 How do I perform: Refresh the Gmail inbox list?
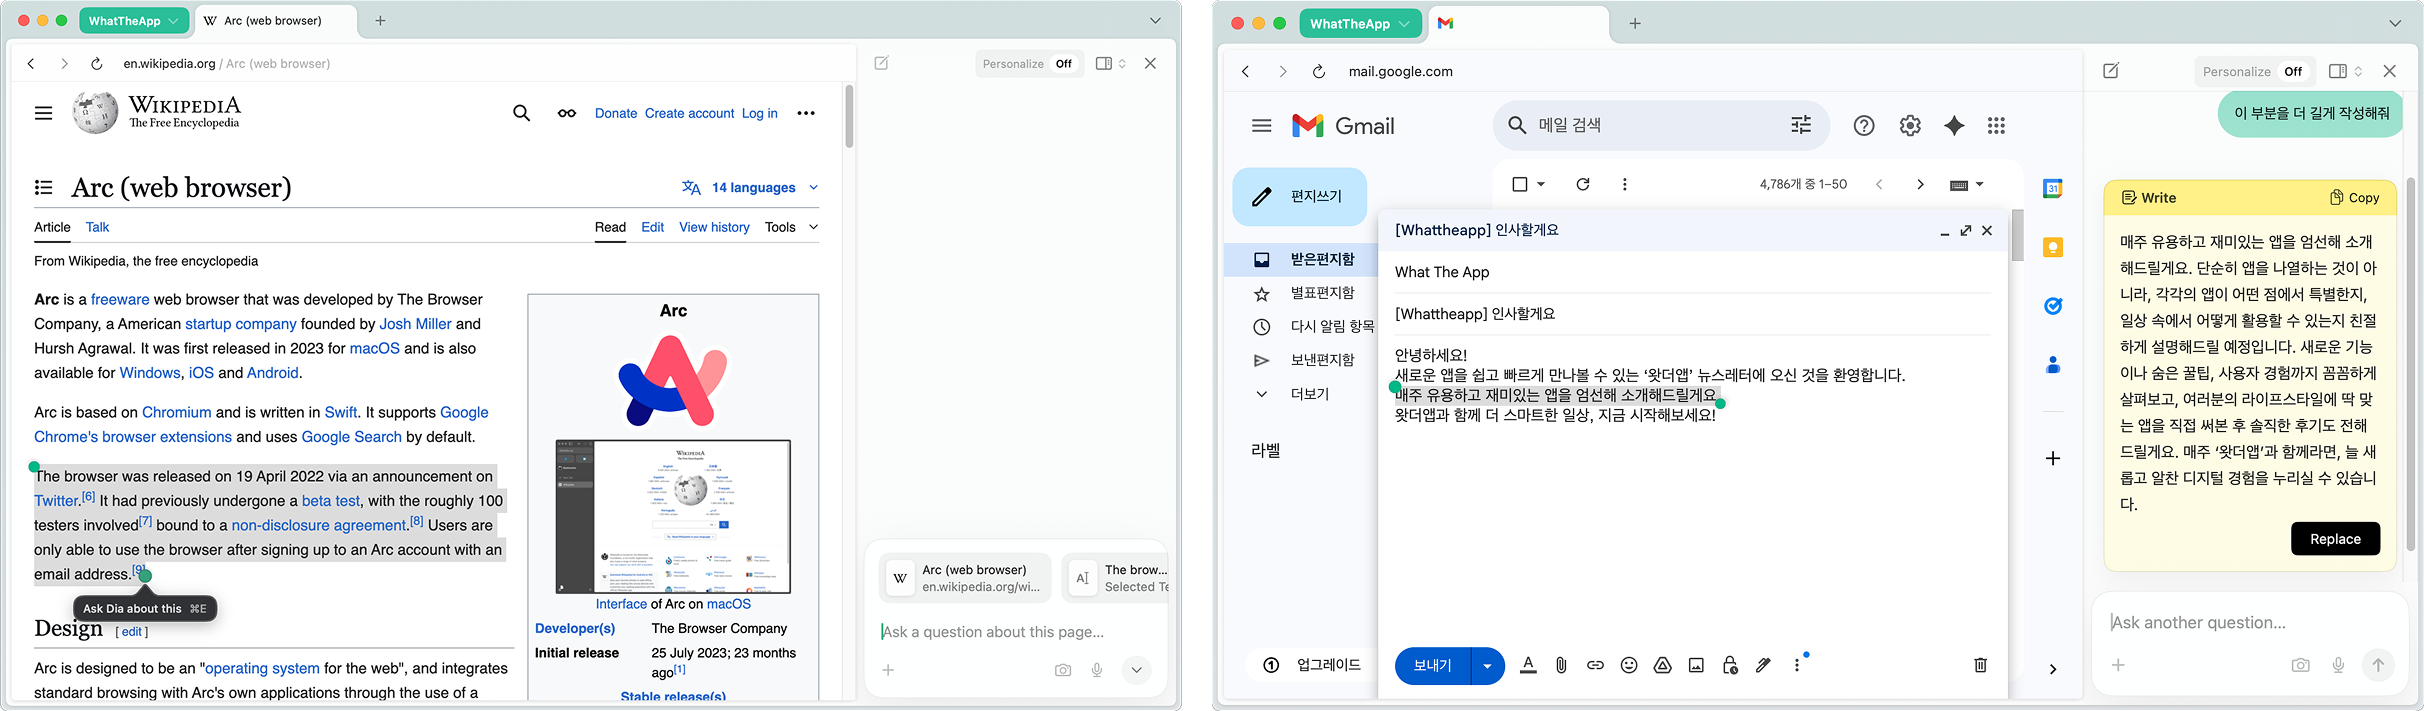[x=1583, y=184]
